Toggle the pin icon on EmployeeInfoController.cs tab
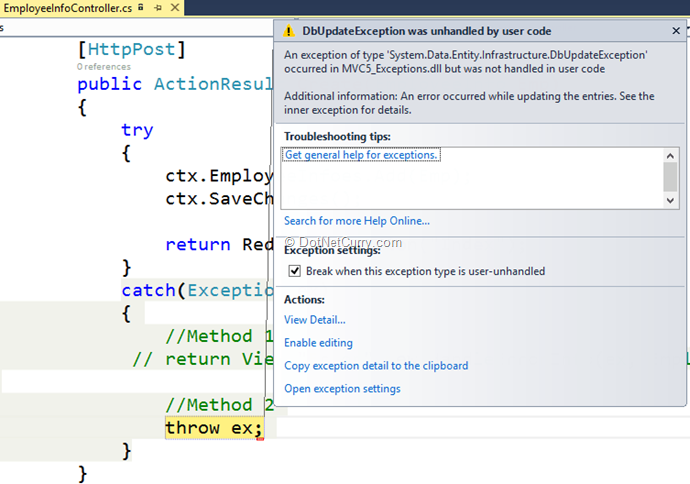Viewport: 690px width, 484px height. 158,8
